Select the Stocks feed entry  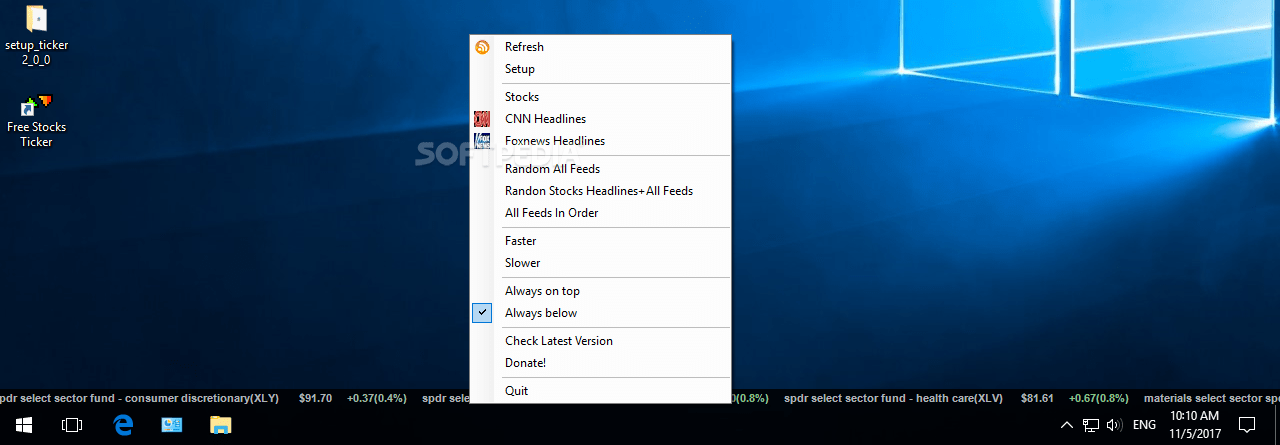pyautogui.click(x=600, y=97)
